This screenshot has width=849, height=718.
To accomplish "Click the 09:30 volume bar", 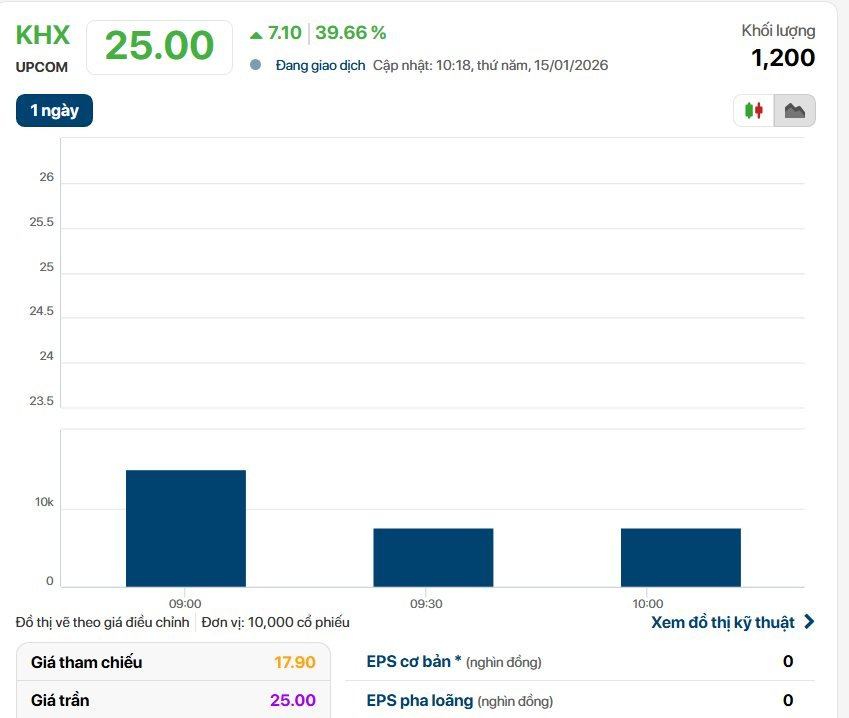I will pyautogui.click(x=433, y=557).
